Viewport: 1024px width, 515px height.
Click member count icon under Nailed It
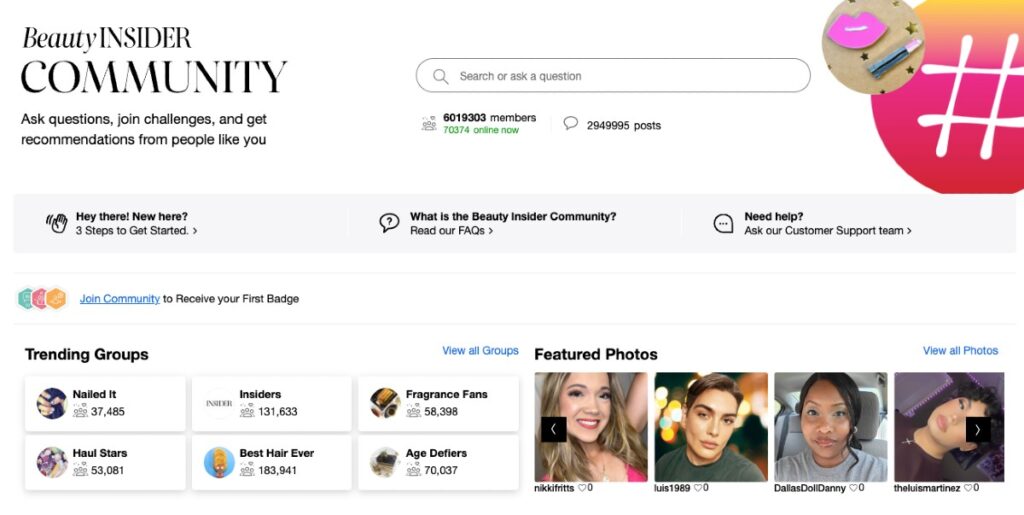pos(80,411)
